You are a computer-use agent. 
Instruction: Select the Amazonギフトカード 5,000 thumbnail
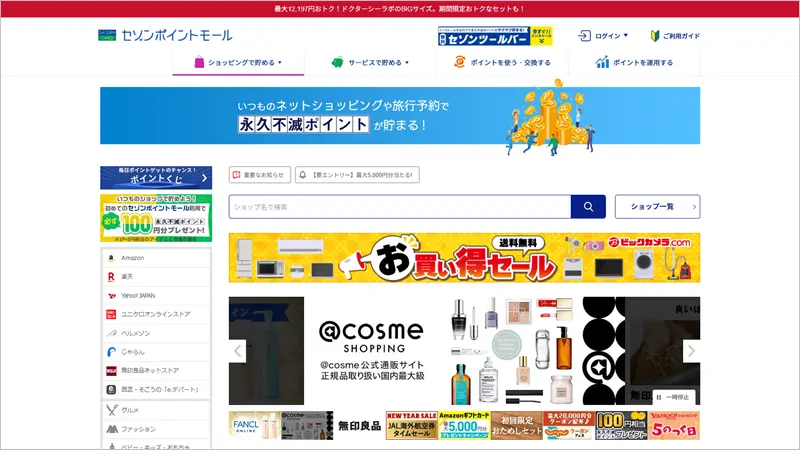click(x=464, y=426)
